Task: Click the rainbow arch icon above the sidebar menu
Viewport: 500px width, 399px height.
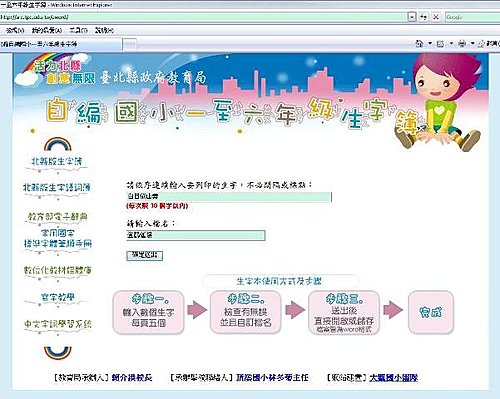Action: coord(58,144)
